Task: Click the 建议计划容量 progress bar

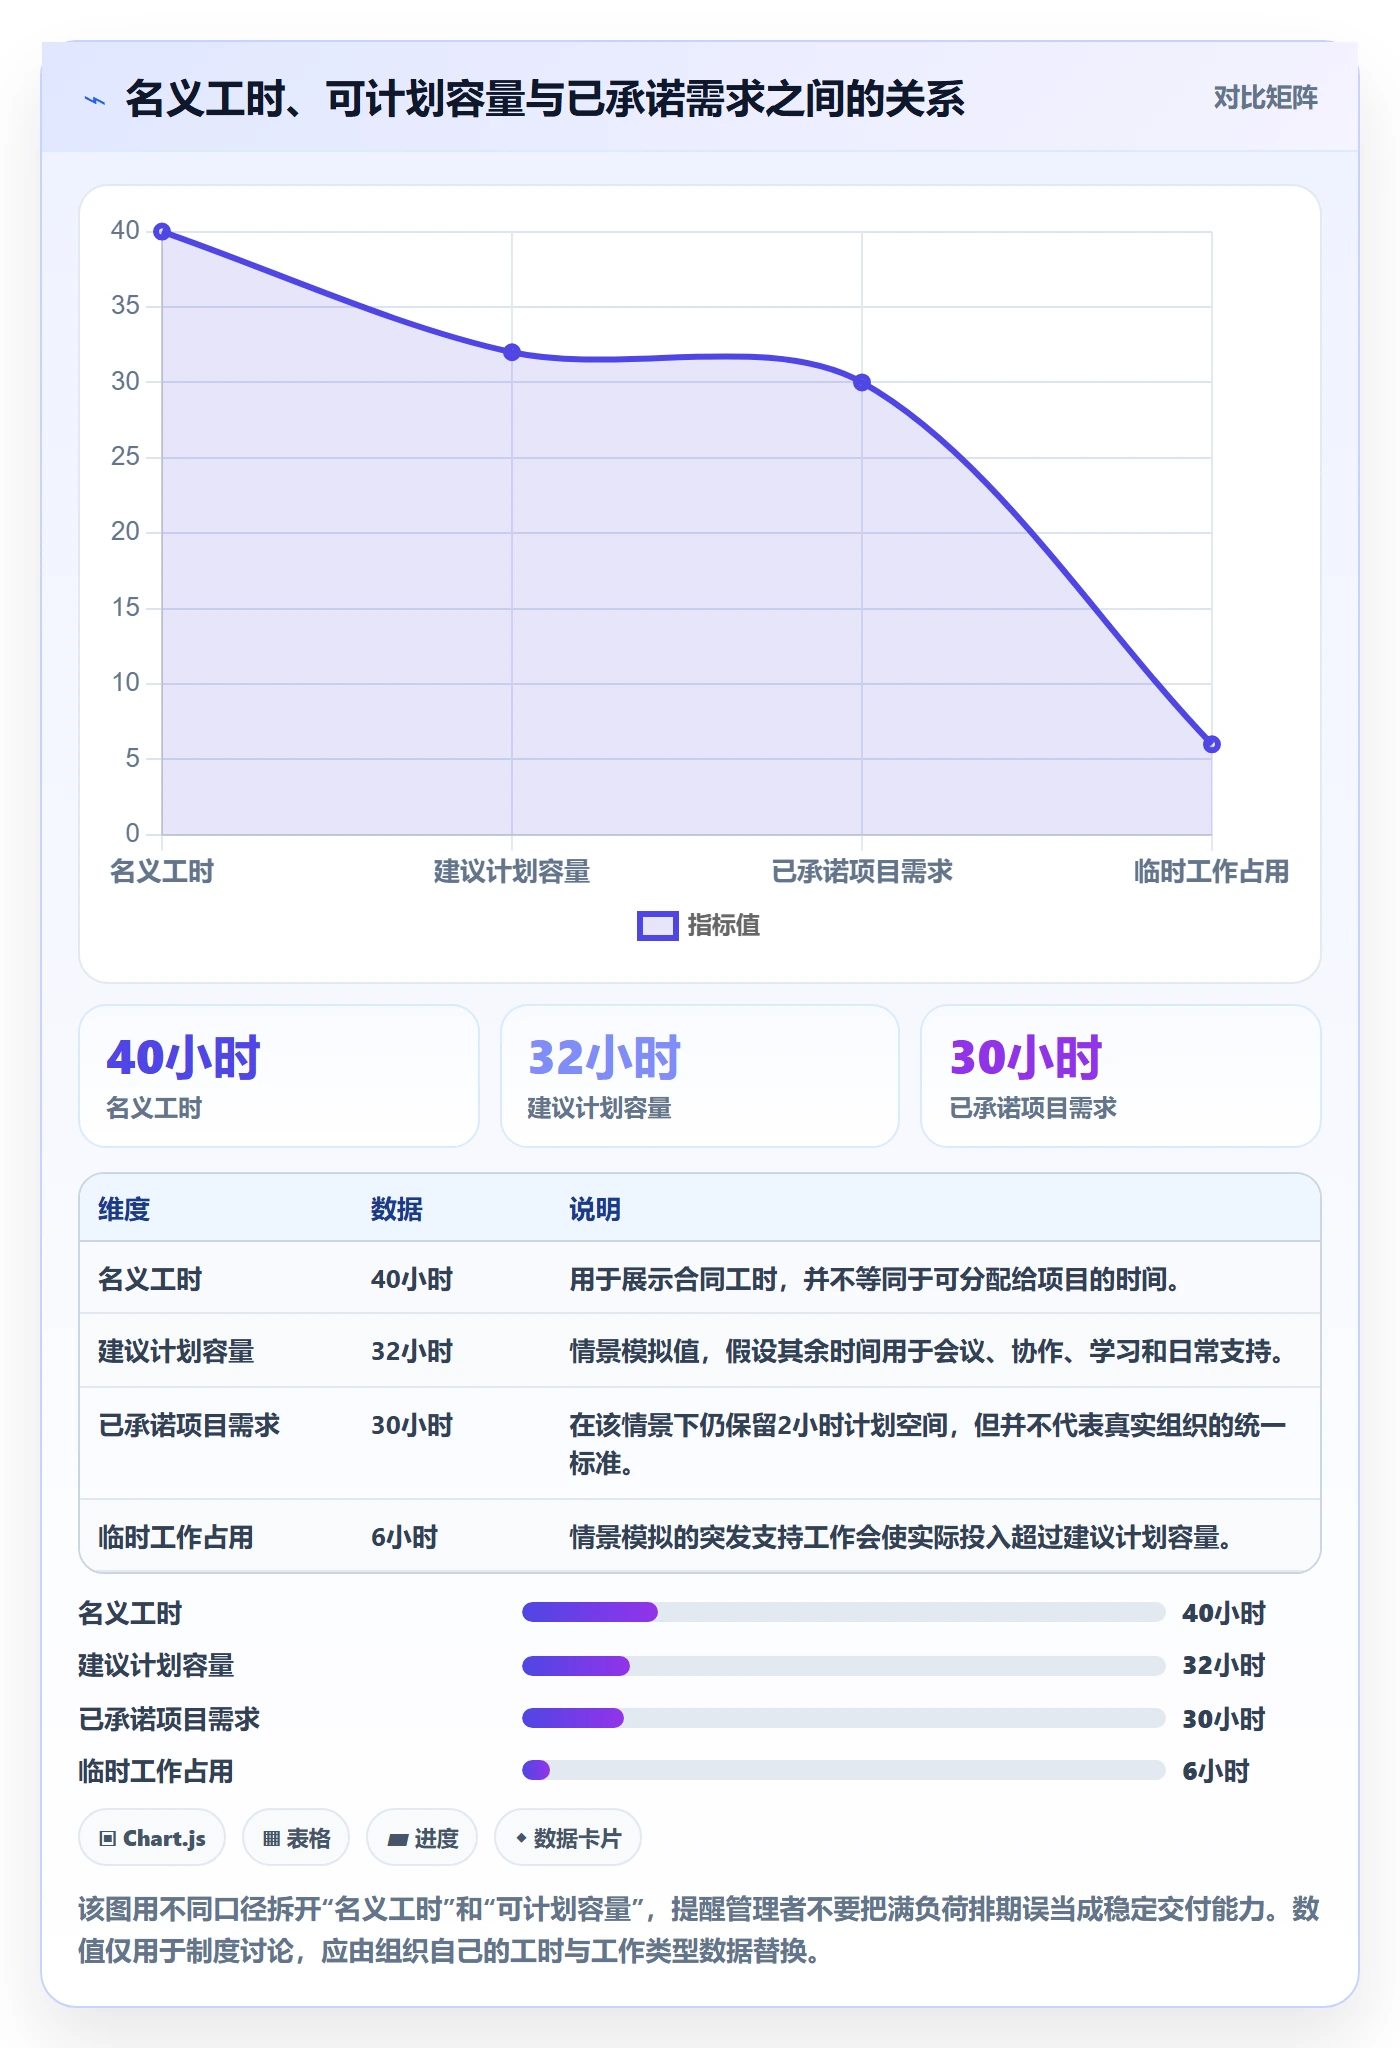Action: tap(844, 1666)
